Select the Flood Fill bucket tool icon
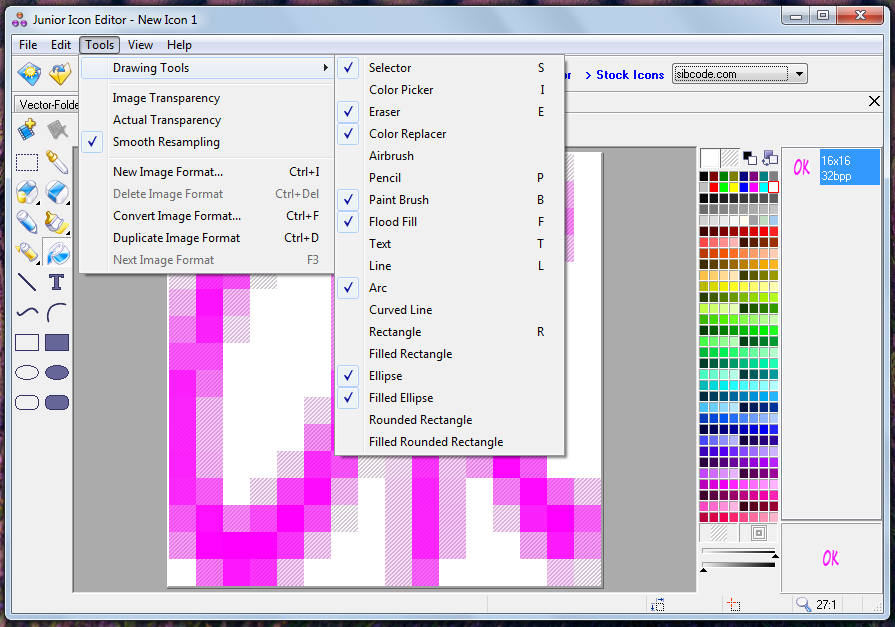 click(x=57, y=253)
